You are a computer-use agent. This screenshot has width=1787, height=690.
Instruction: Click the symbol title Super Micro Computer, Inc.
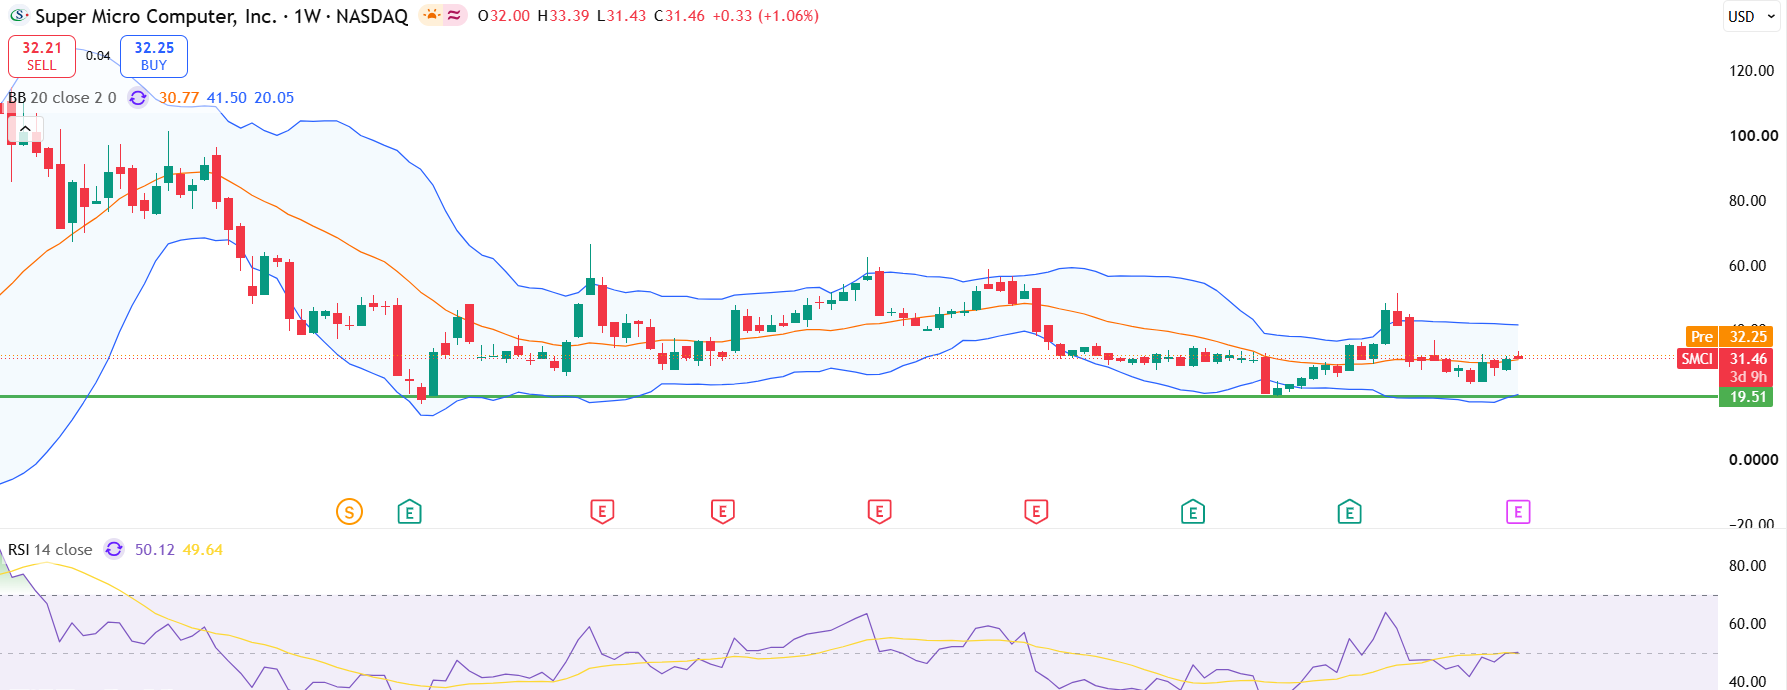point(156,16)
